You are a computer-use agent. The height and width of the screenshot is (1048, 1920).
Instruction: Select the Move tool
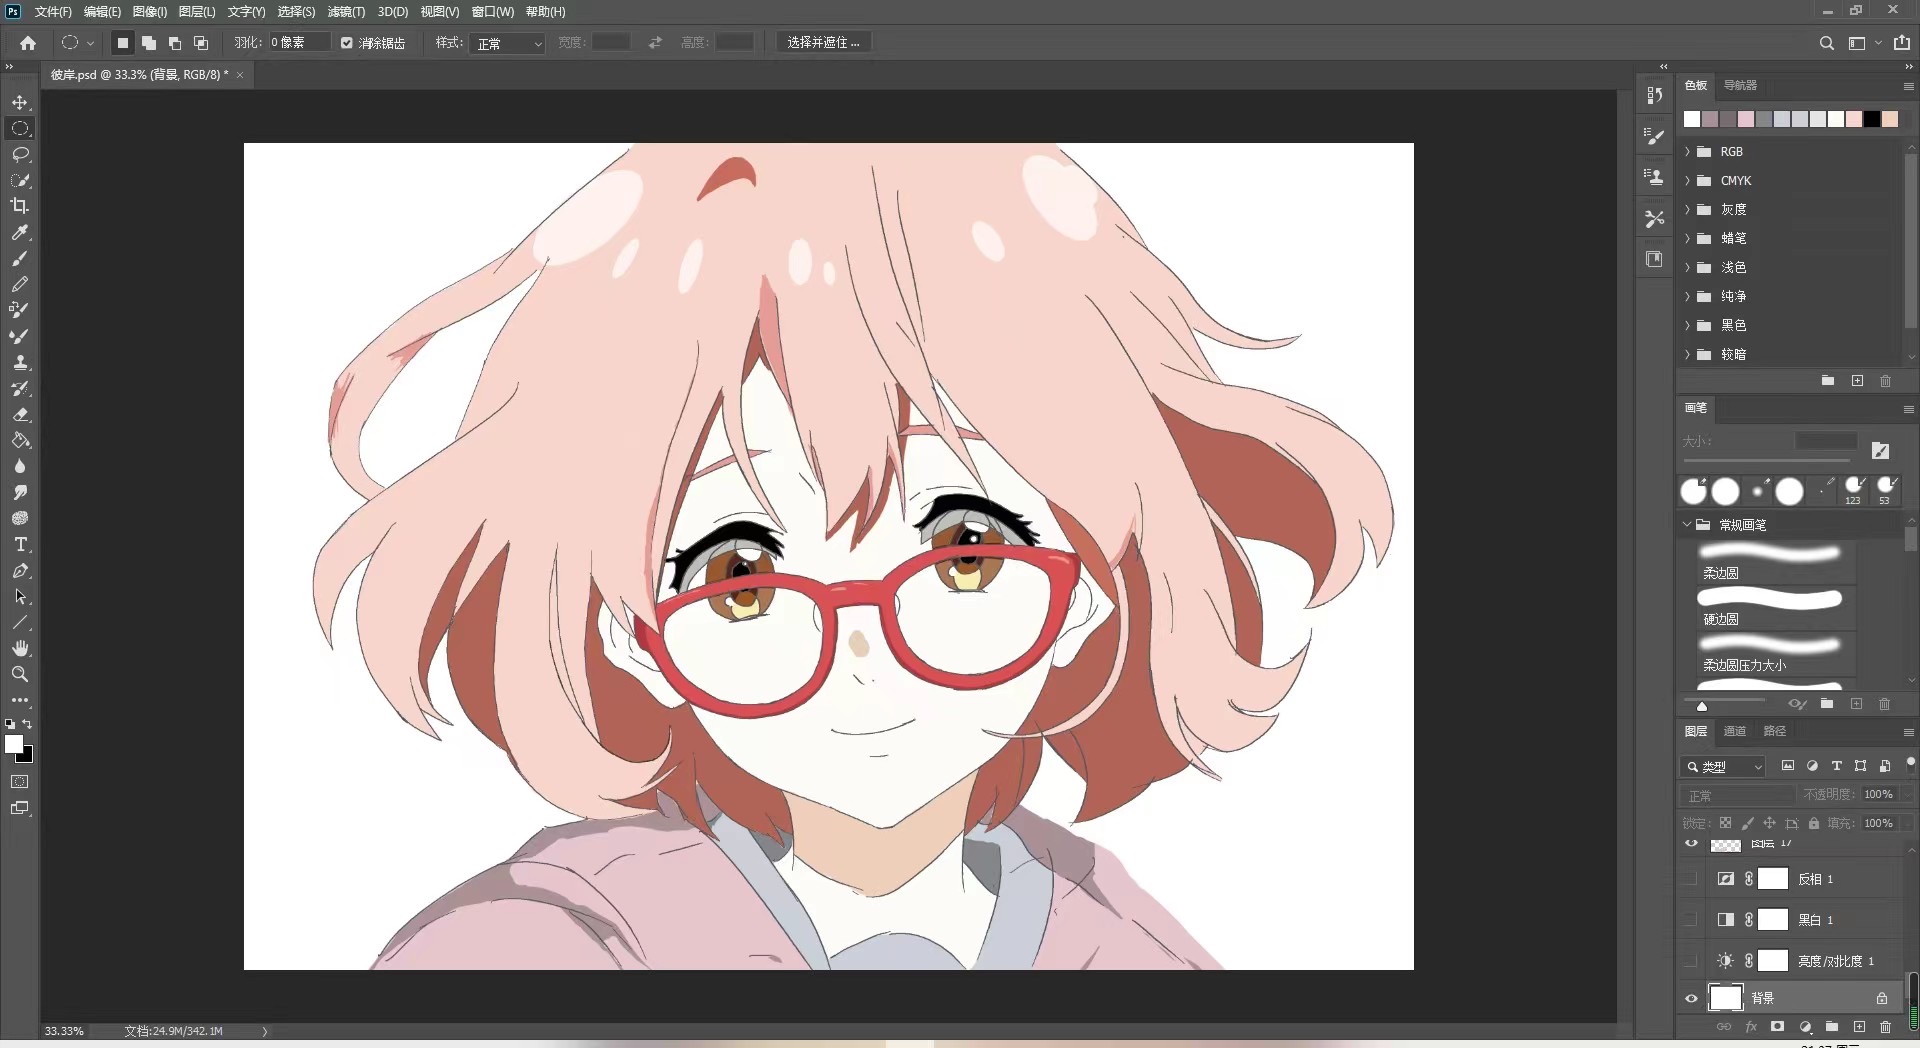pyautogui.click(x=20, y=103)
